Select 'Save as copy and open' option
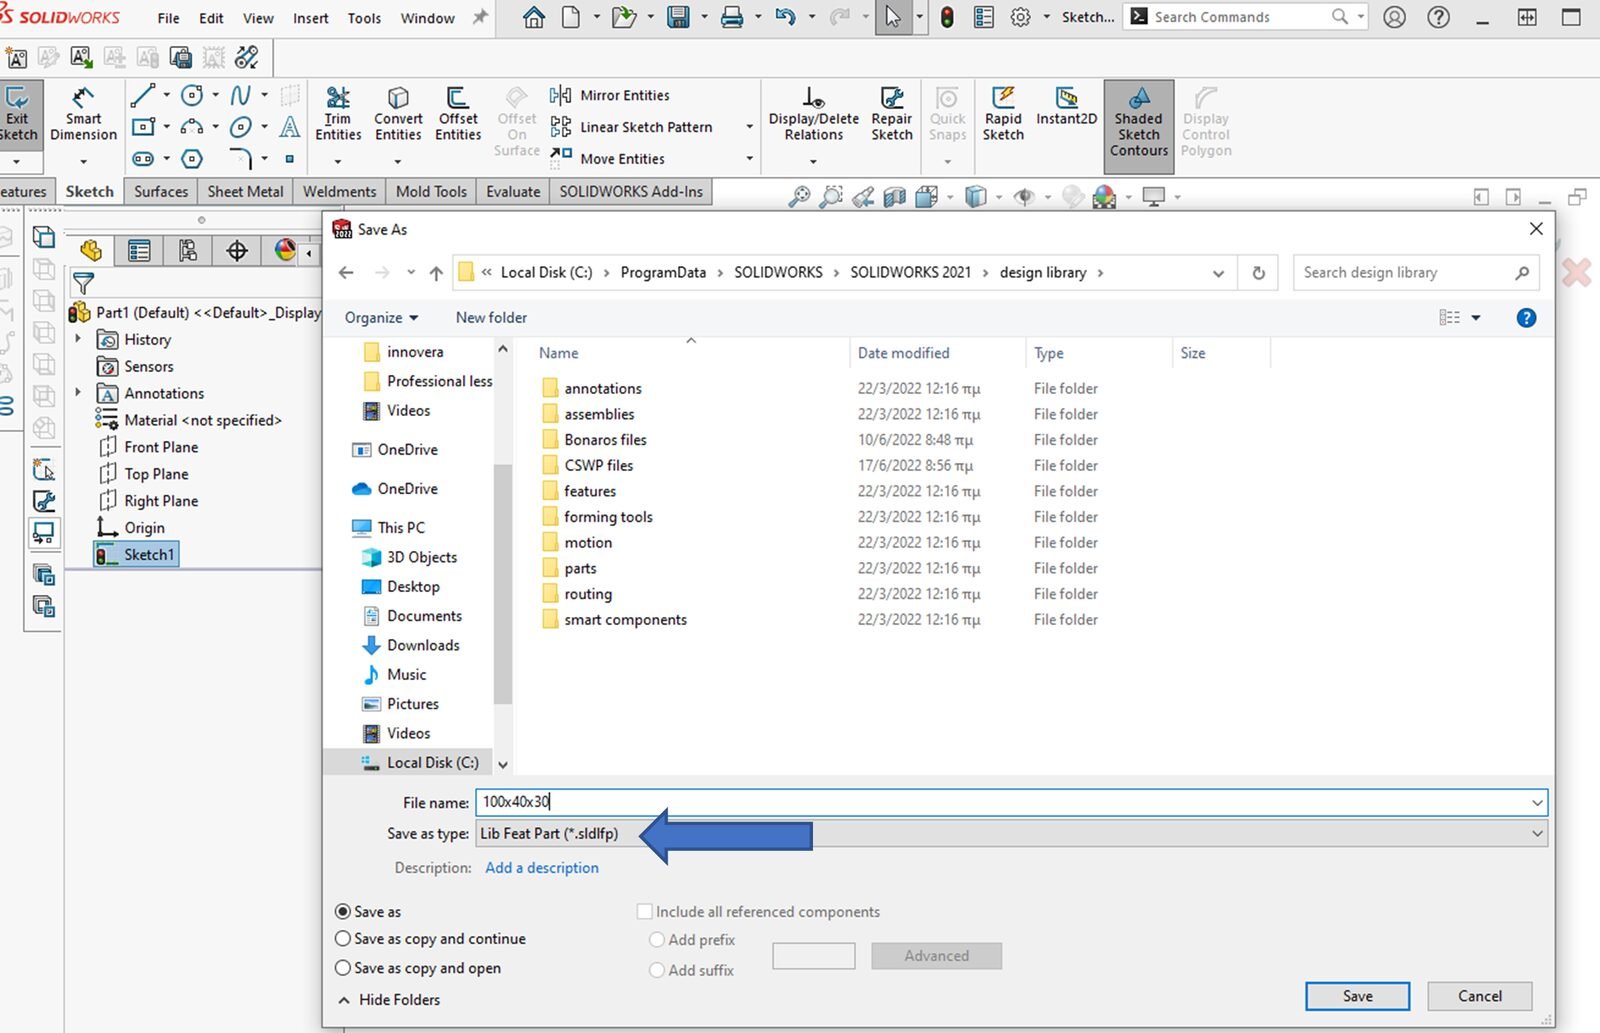The width and height of the screenshot is (1600, 1033). pos(343,968)
